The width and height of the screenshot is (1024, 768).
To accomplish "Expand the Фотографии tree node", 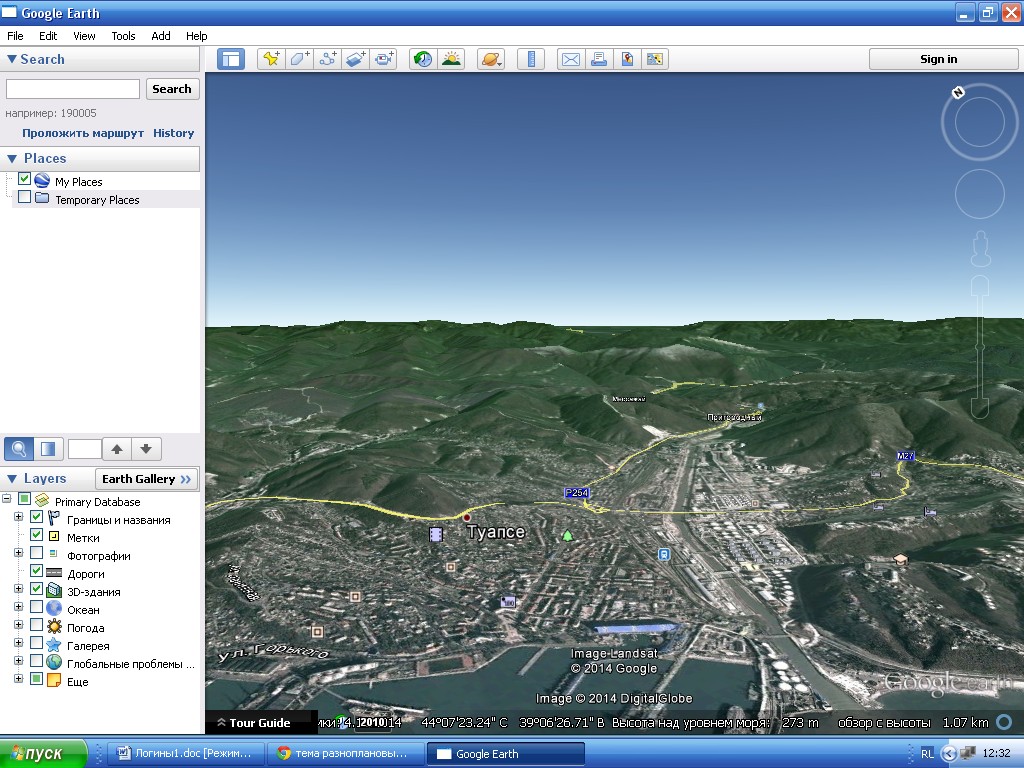I will [x=18, y=552].
